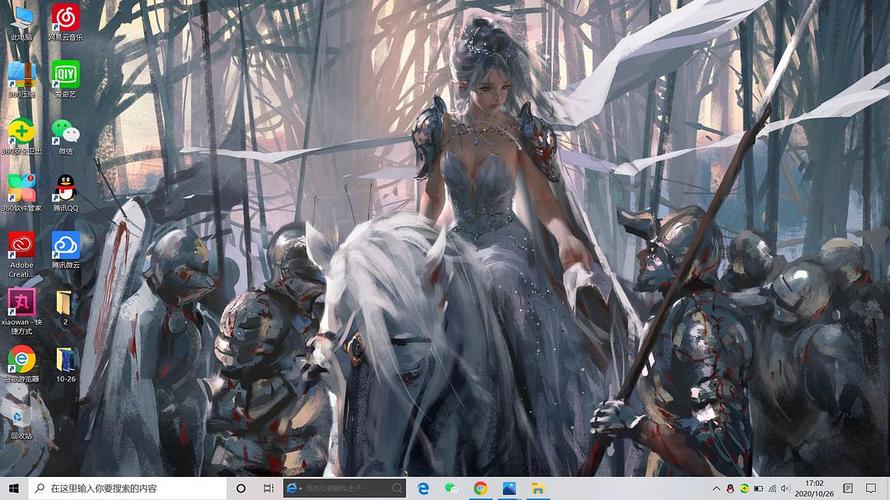Click the taskbar search input box

[130, 488]
